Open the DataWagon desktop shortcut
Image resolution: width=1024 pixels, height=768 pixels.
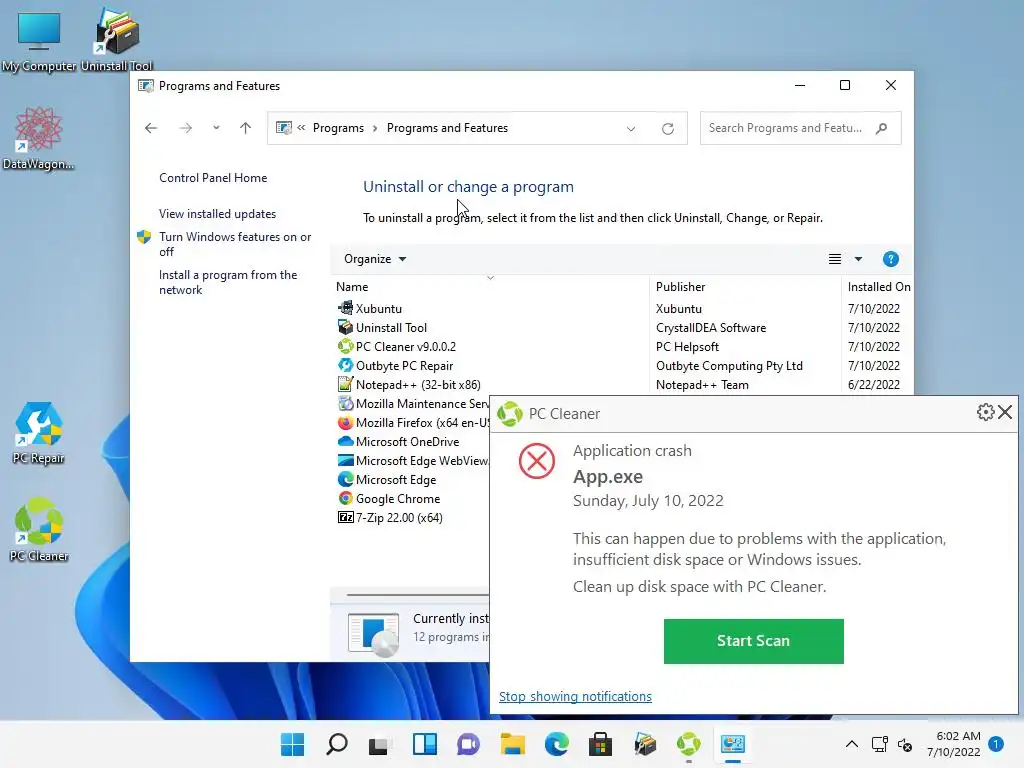point(39,138)
